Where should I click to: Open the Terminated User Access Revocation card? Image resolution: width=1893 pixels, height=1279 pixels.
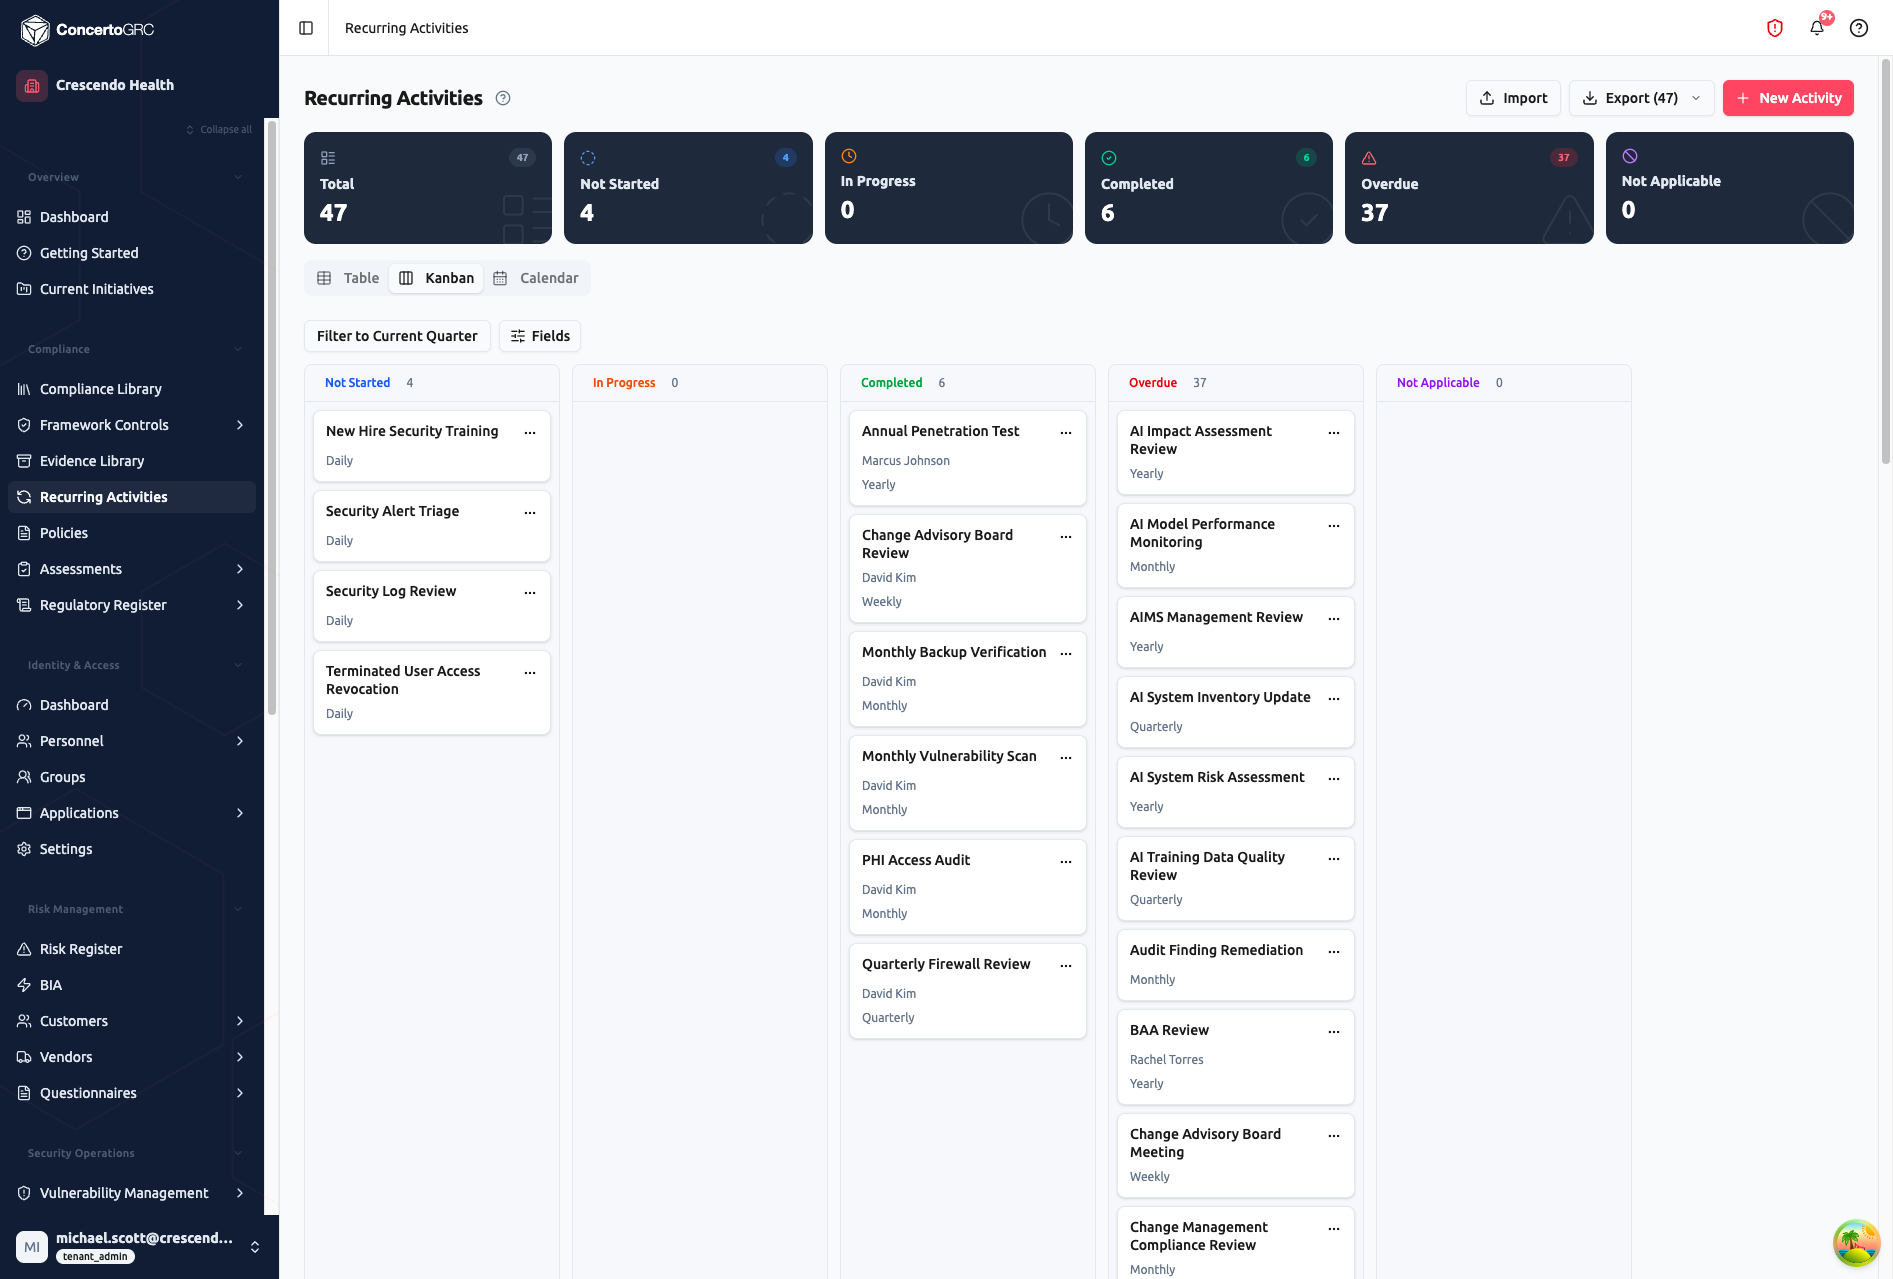(x=431, y=692)
